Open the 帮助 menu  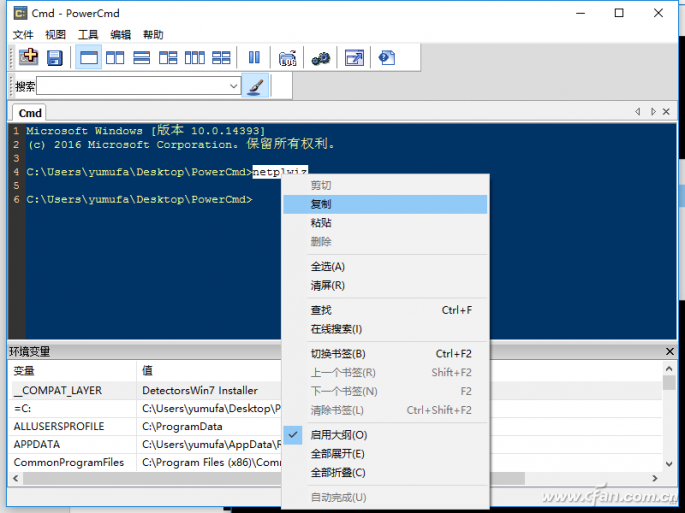tap(153, 35)
